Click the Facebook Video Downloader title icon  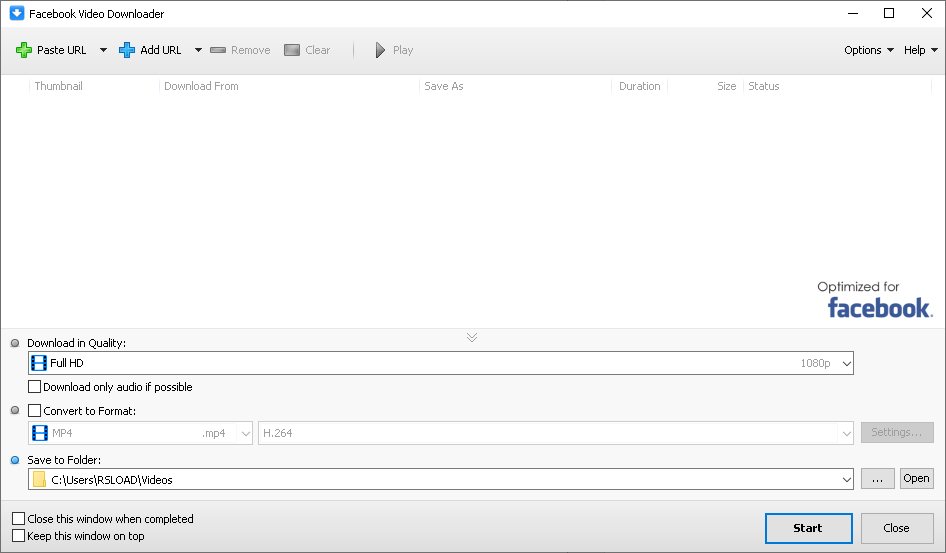point(16,14)
